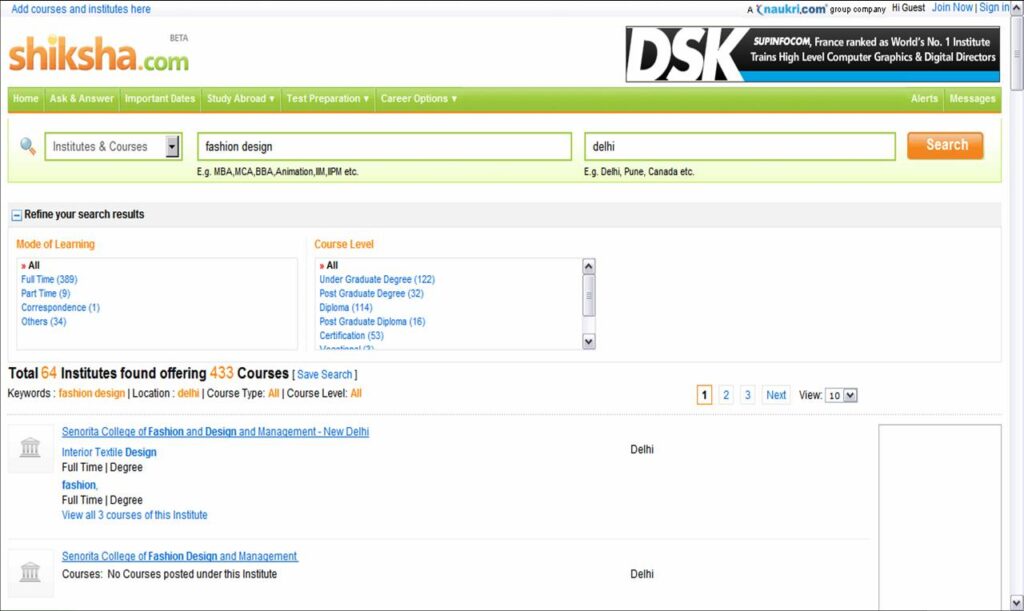The image size is (1024, 611).
Task: Click Course Level list scroll down arrow
Action: coord(588,341)
